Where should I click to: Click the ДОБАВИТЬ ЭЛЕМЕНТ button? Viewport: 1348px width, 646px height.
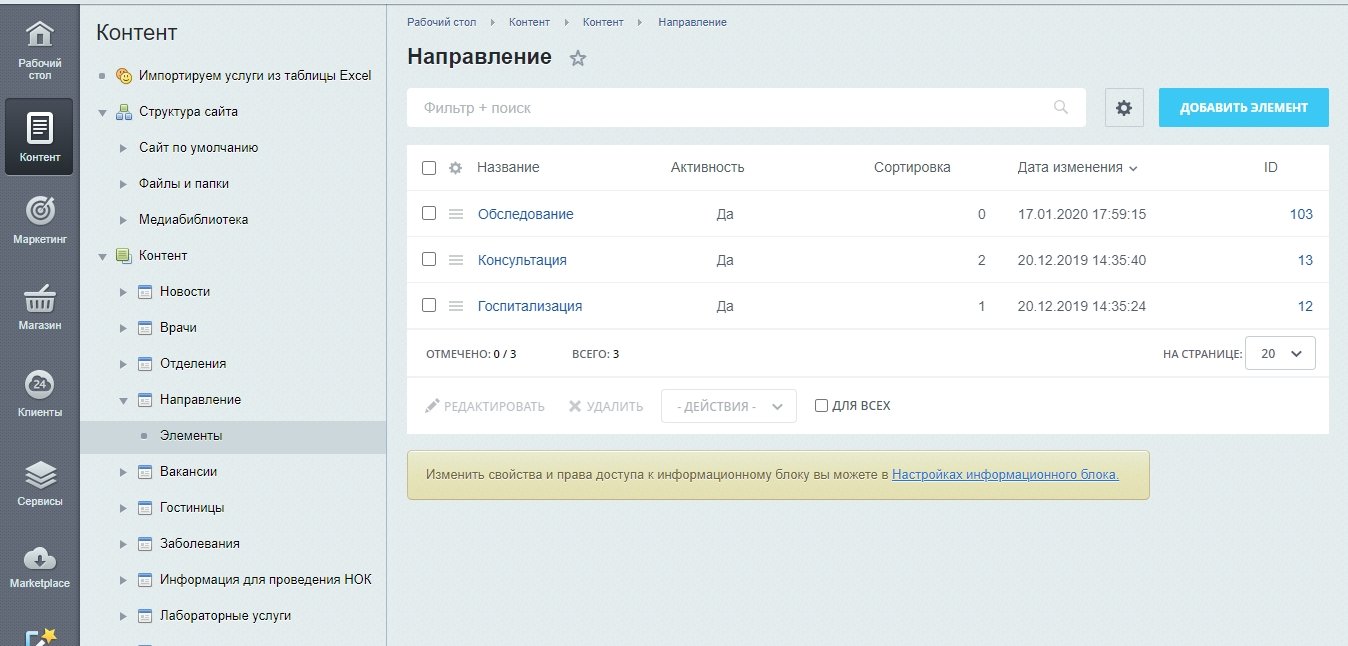coord(1244,107)
